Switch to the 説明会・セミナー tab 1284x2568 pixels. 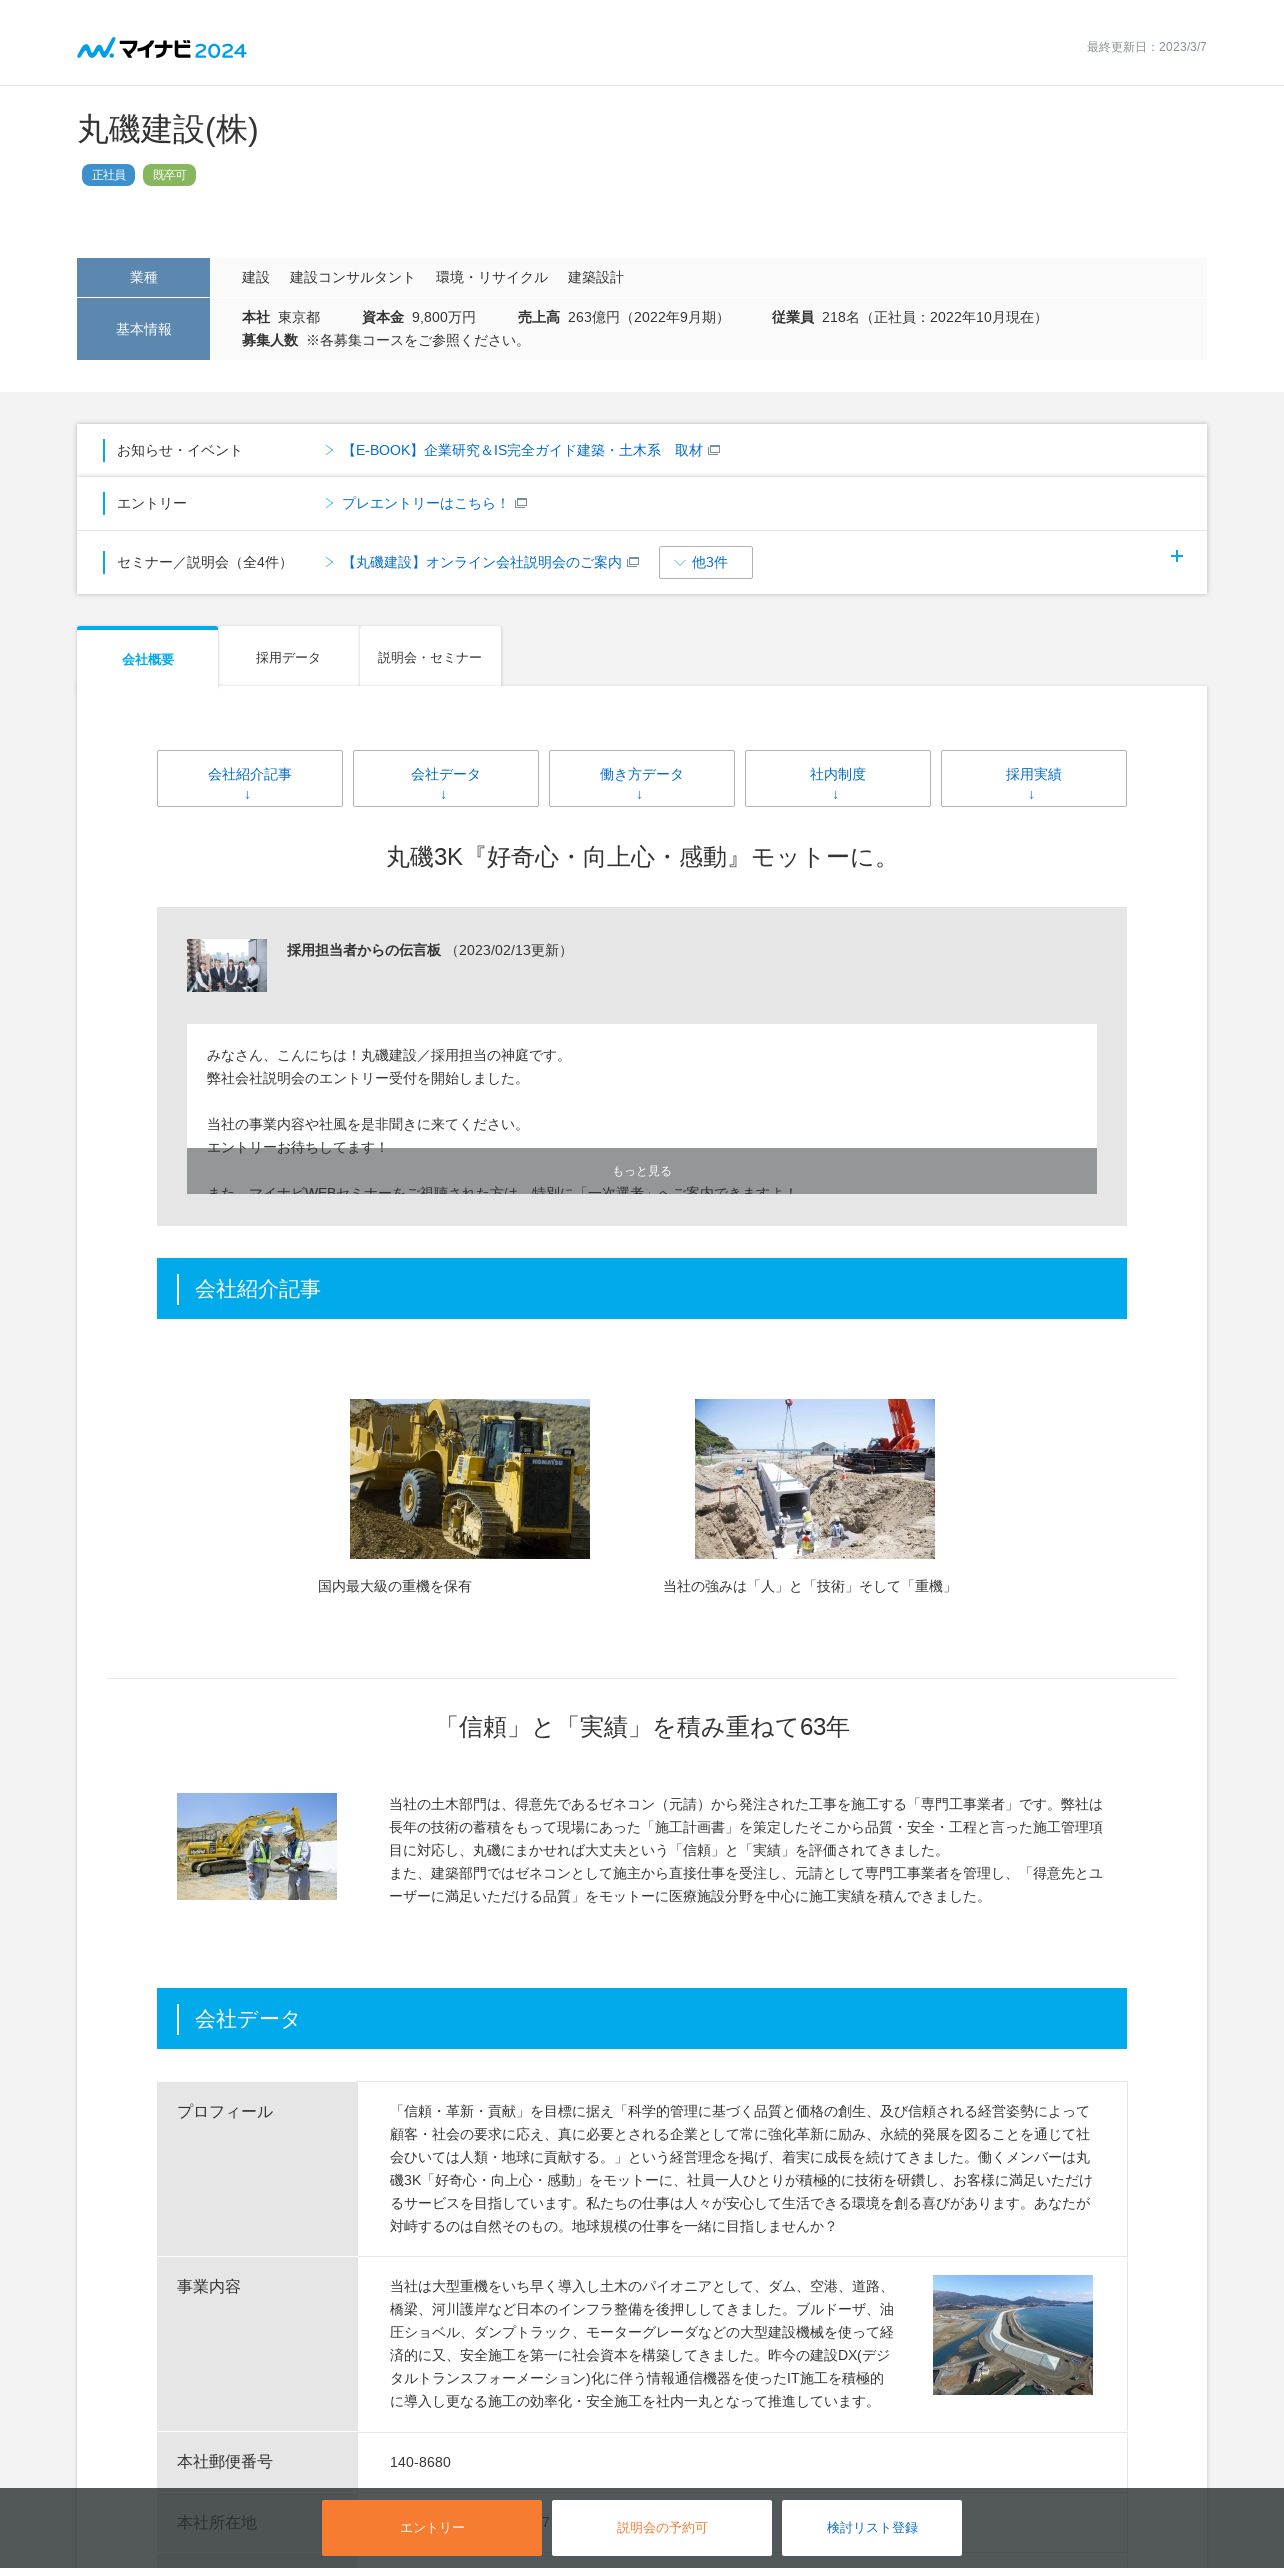point(430,657)
